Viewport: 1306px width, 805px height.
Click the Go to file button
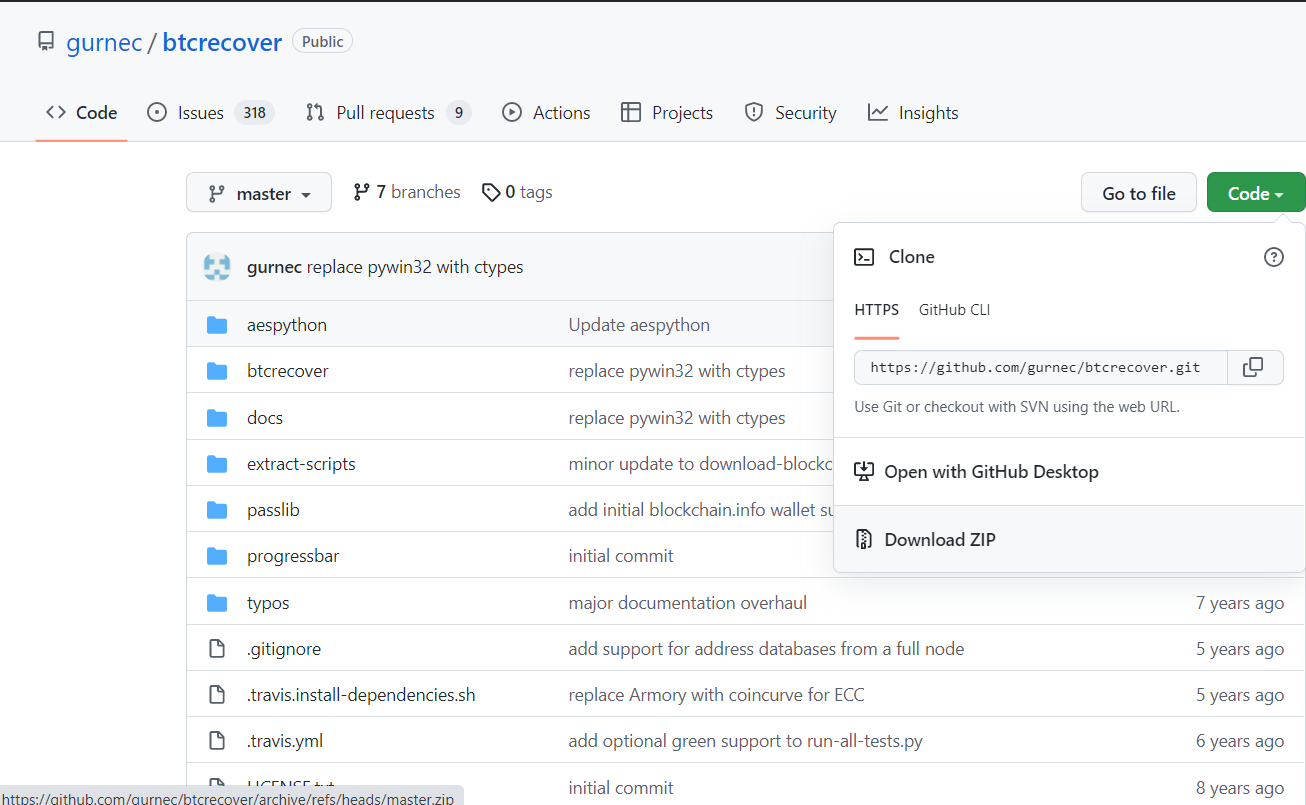[1139, 193]
